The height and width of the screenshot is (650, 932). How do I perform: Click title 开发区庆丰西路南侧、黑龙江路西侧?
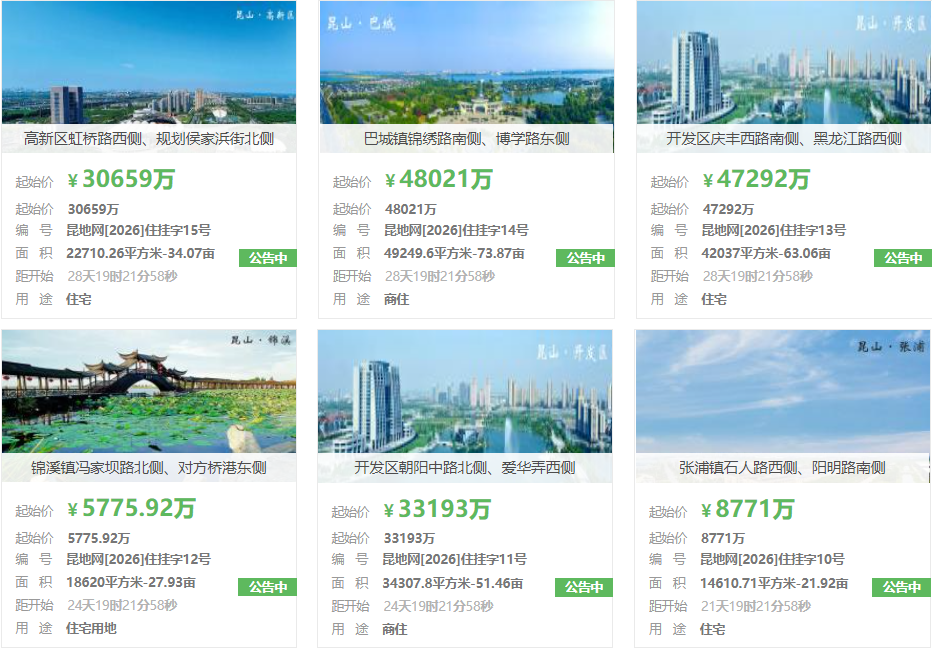783,138
